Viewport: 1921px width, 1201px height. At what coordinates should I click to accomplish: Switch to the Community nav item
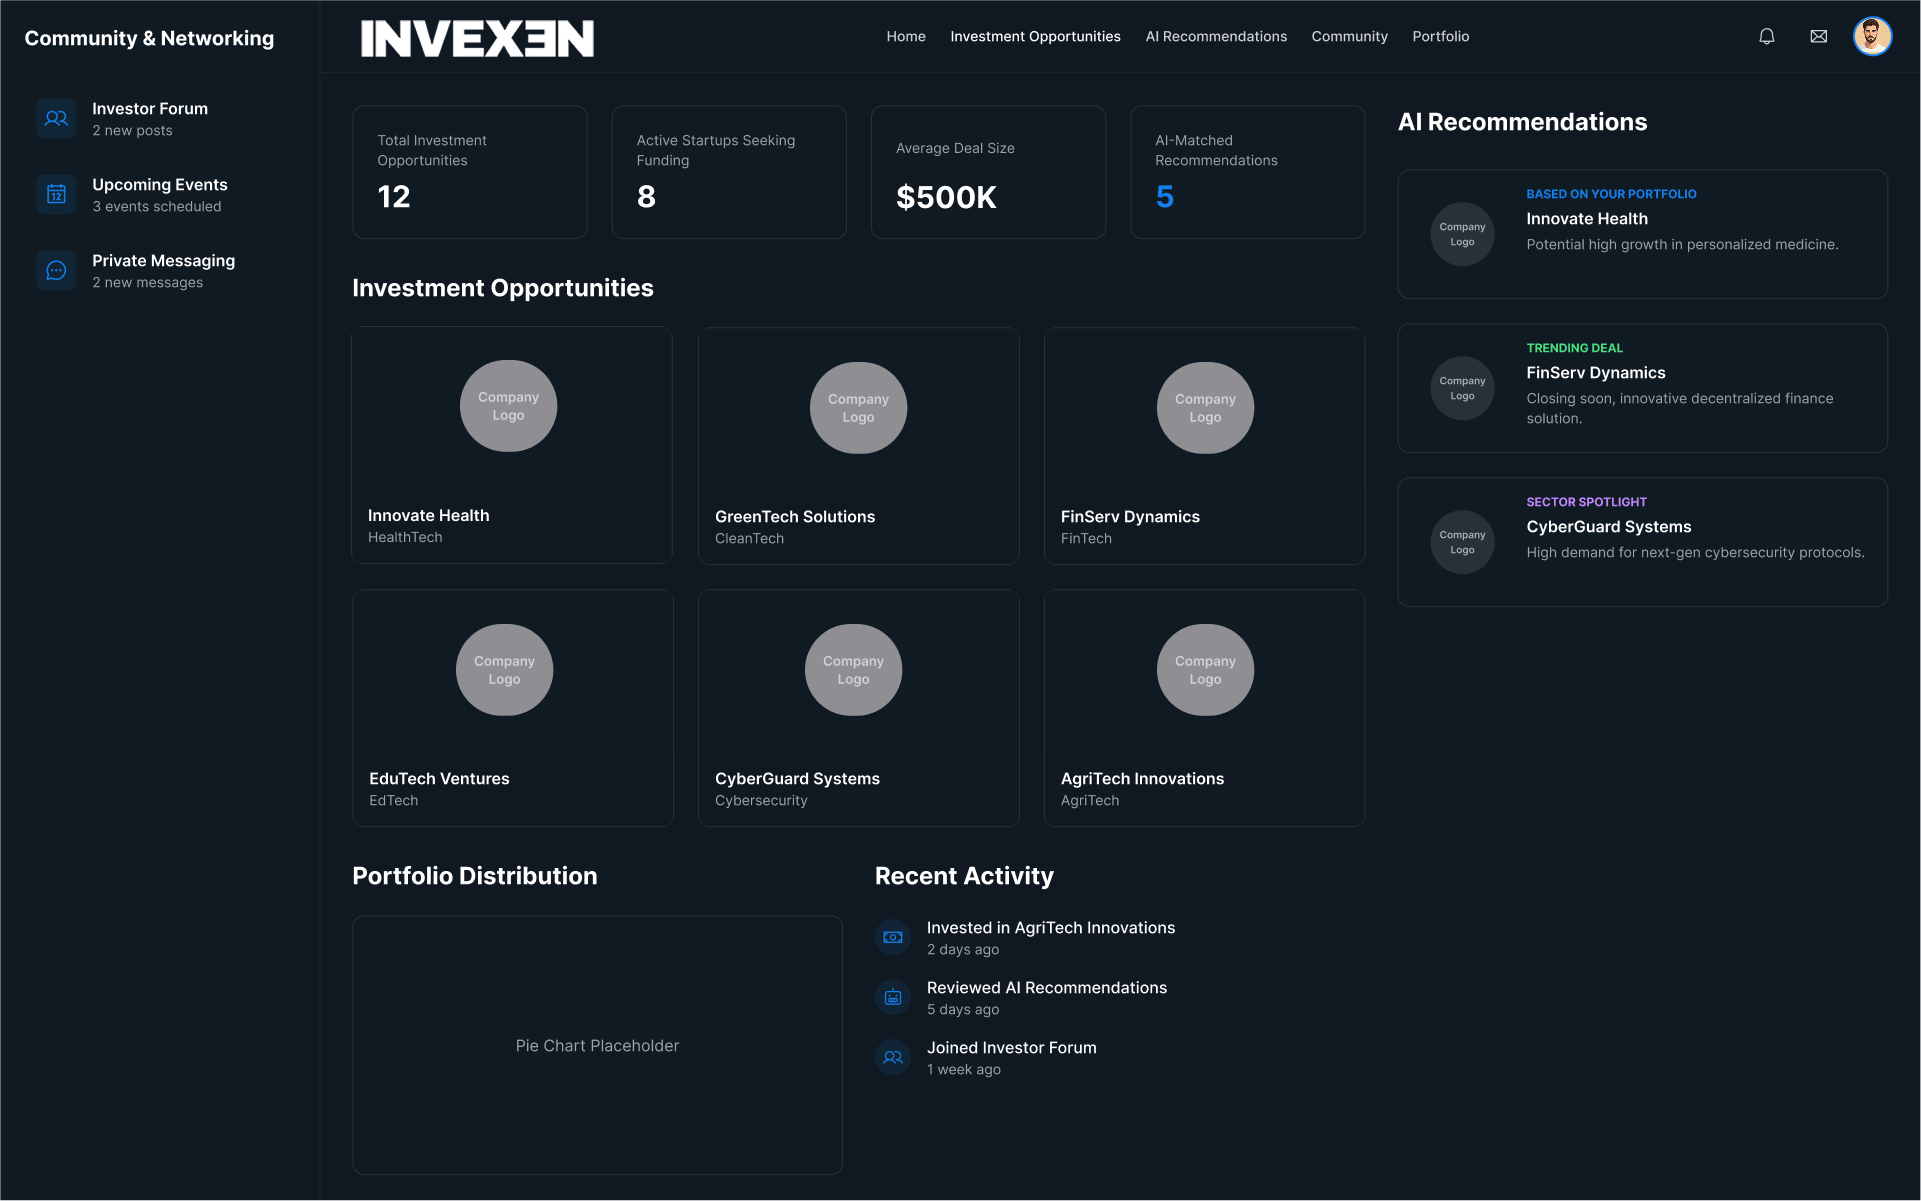(x=1349, y=37)
